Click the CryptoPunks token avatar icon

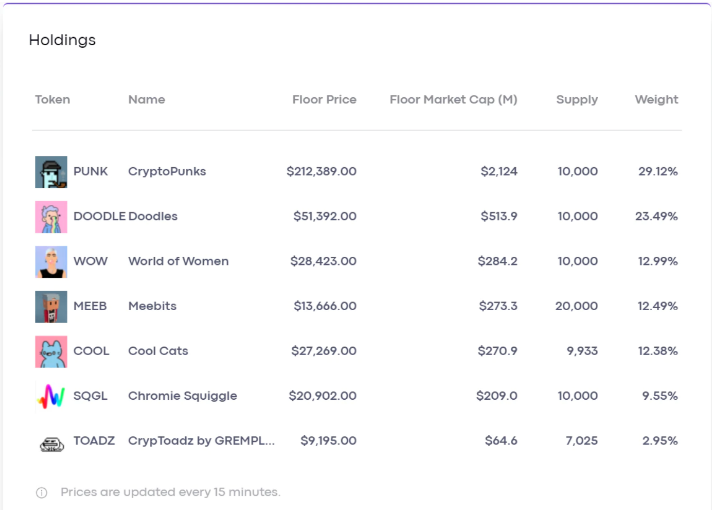coord(51,172)
